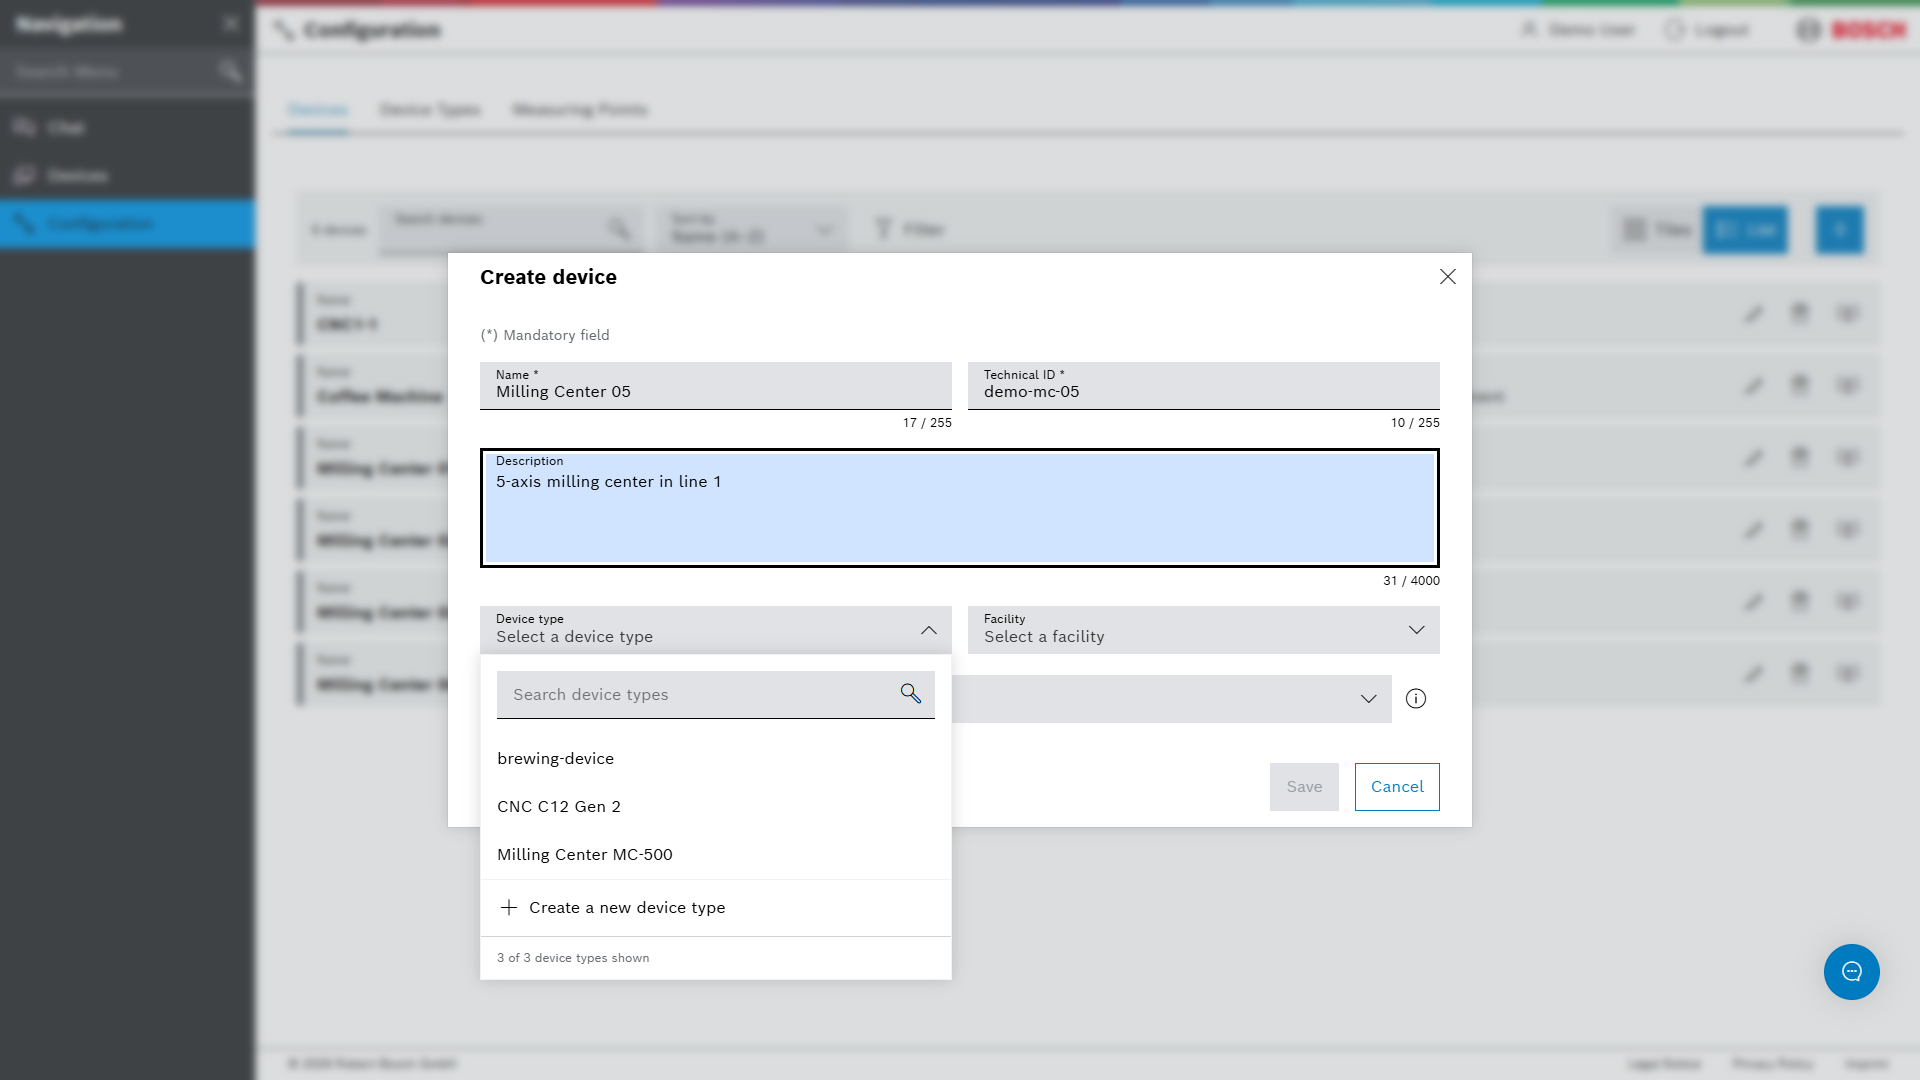Click Create a new device type
Image resolution: width=1920 pixels, height=1080 pixels.
click(x=715, y=908)
